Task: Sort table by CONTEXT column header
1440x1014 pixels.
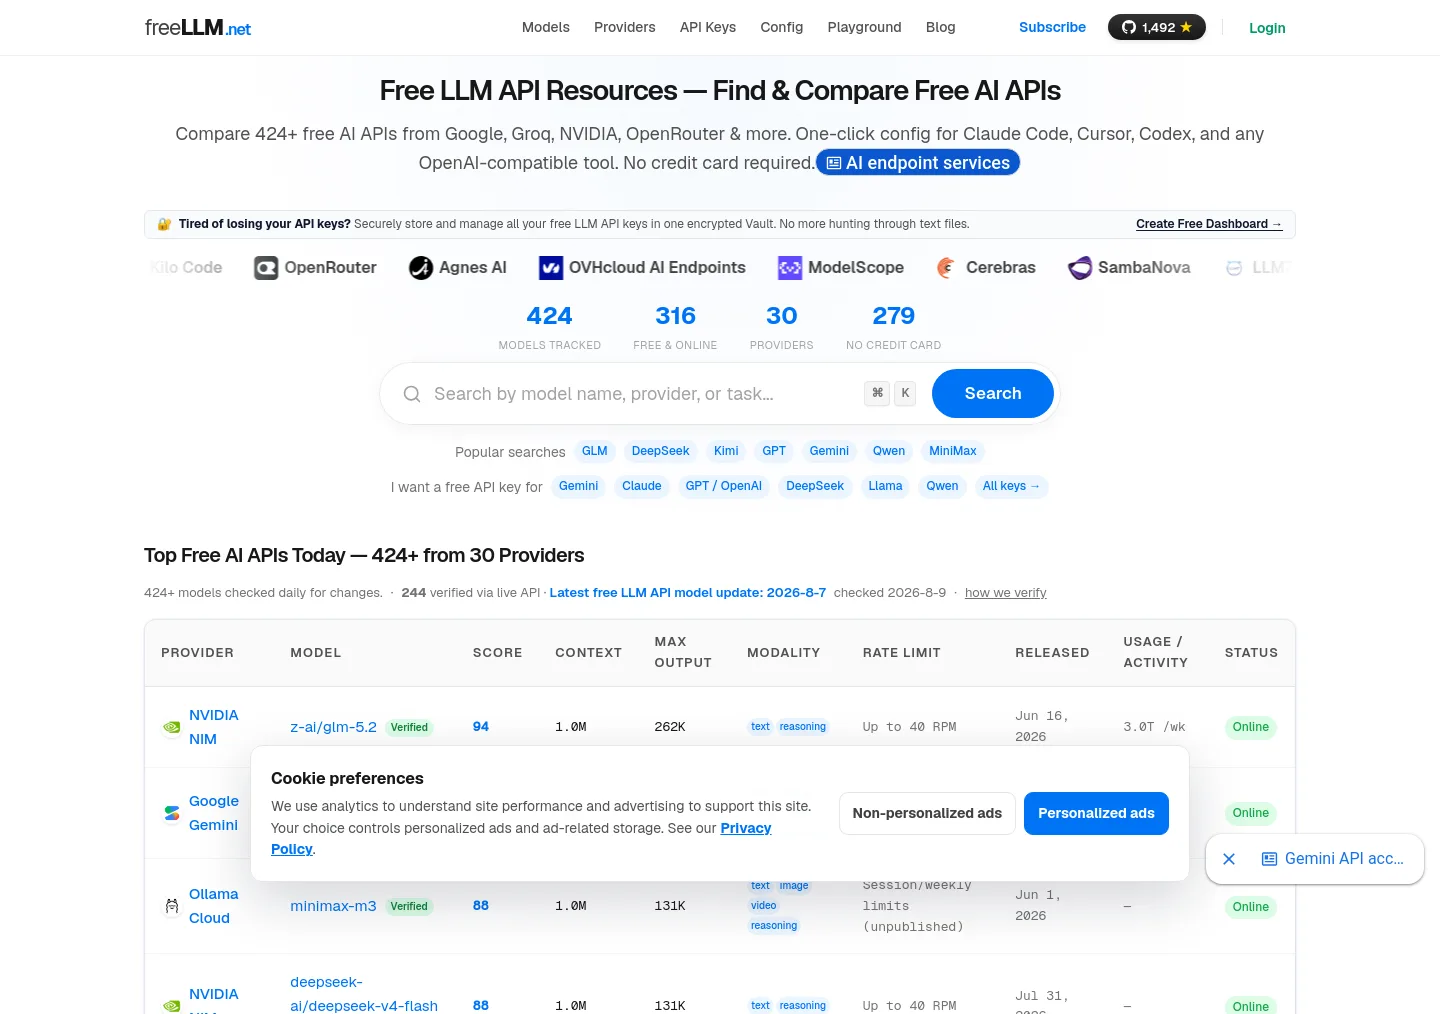Action: (589, 652)
